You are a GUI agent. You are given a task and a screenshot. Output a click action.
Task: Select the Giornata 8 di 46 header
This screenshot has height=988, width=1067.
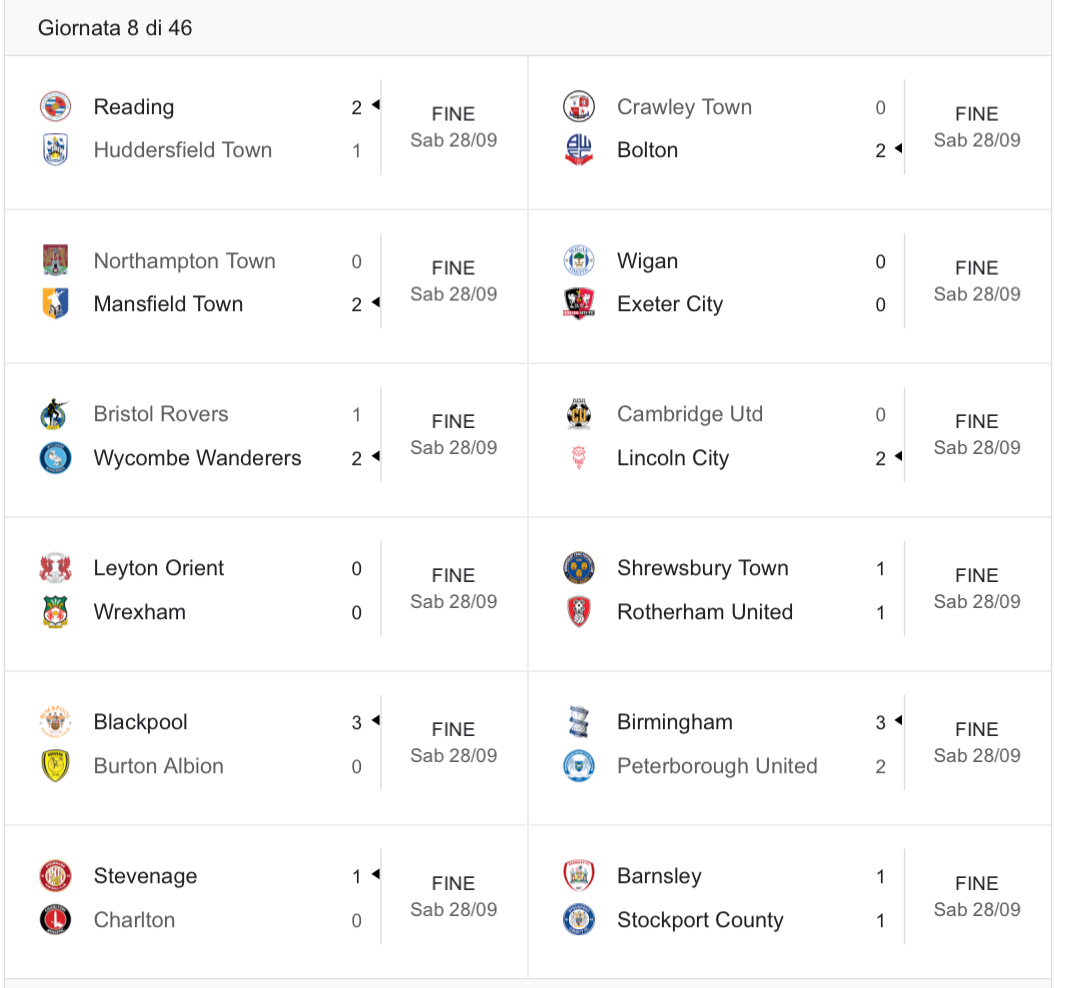coord(115,28)
